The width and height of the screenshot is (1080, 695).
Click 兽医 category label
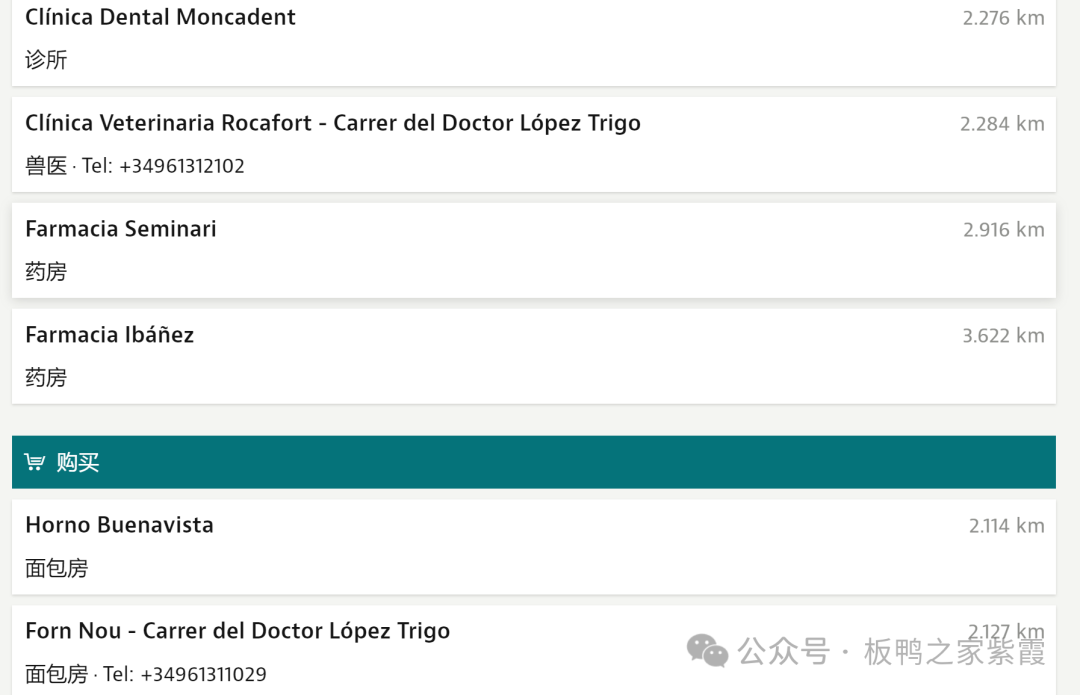(46, 166)
